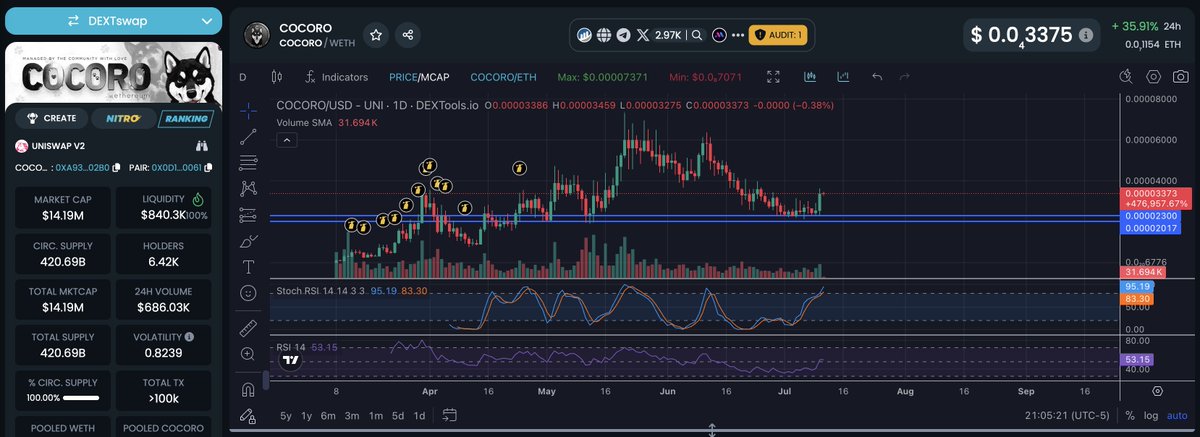The height and width of the screenshot is (437, 1200).
Task: Toggle auto scale
Action: click(1178, 416)
